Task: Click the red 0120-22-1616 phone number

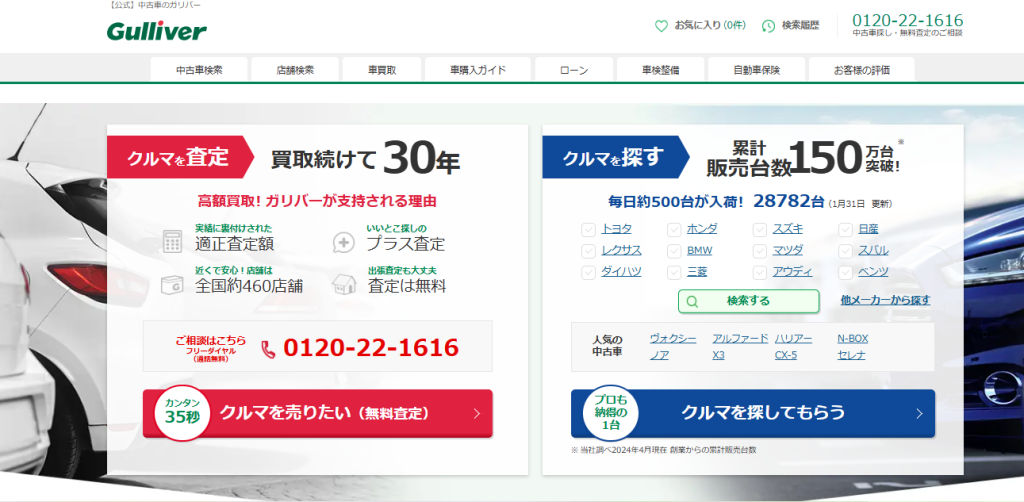Action: [371, 348]
